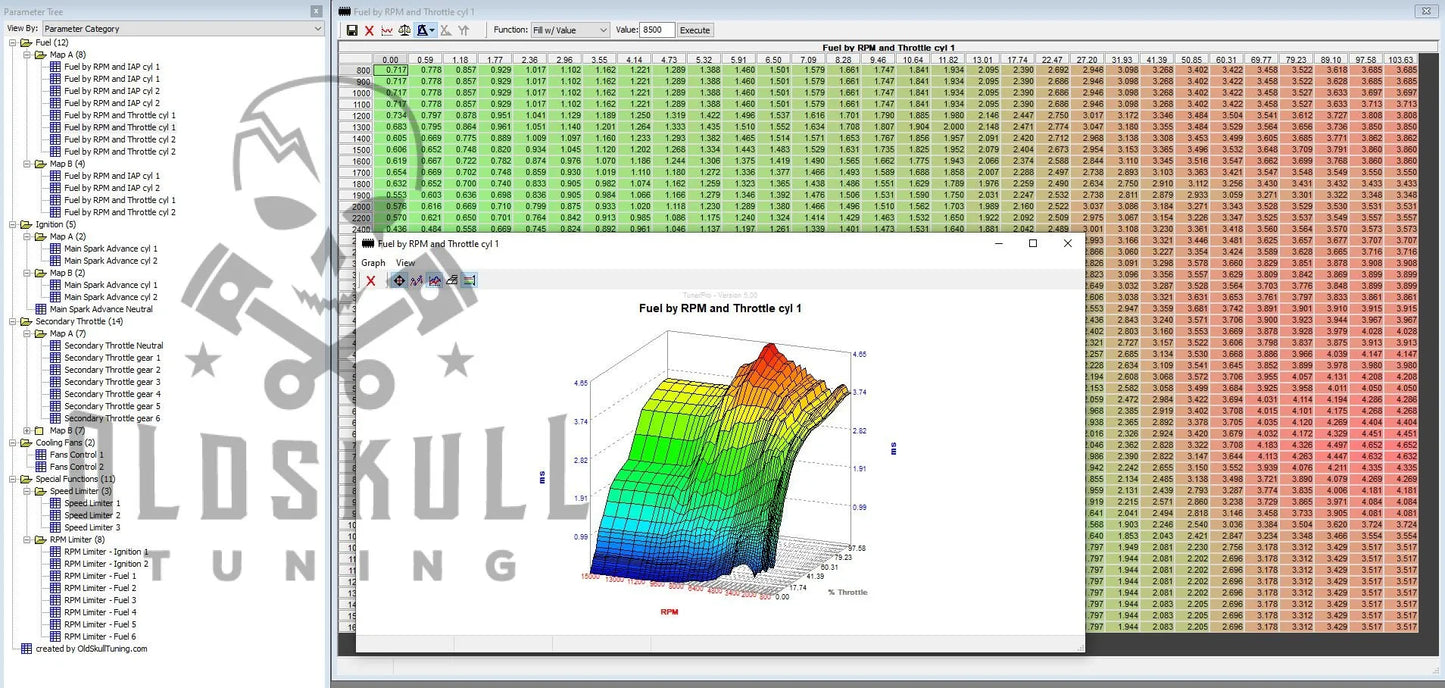The height and width of the screenshot is (688, 1445).
Task: Click the surface plane icon in graph toolbar
Action: (x=451, y=281)
